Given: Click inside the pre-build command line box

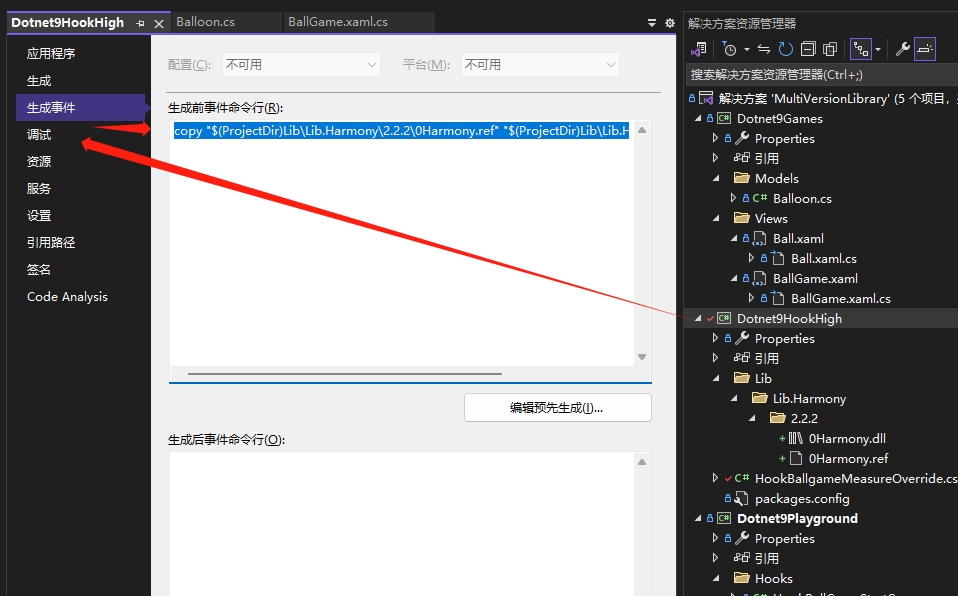Looking at the screenshot, I should click(x=402, y=245).
